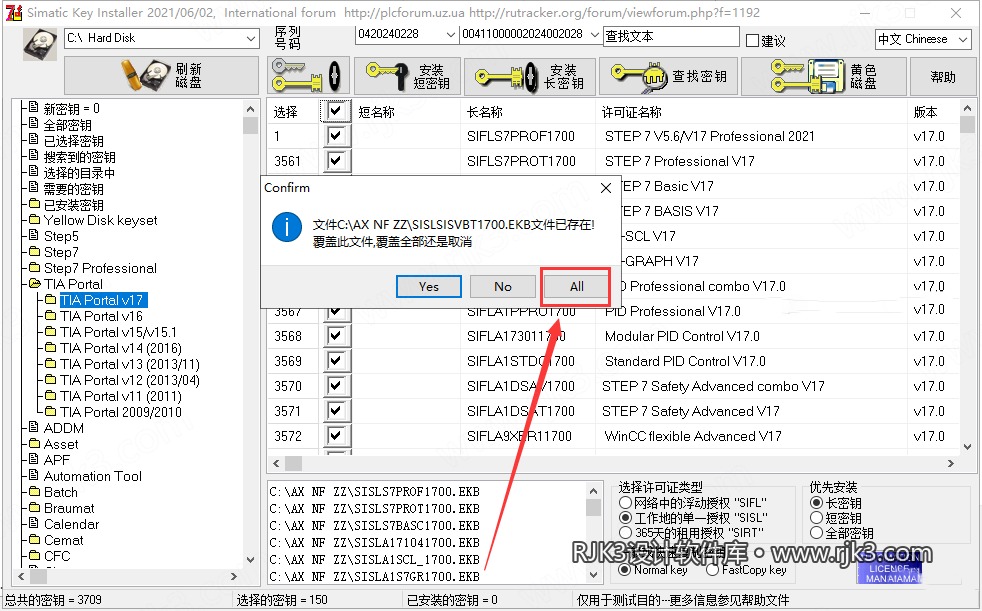
Task: Click All to overwrite all files
Action: [x=577, y=287]
